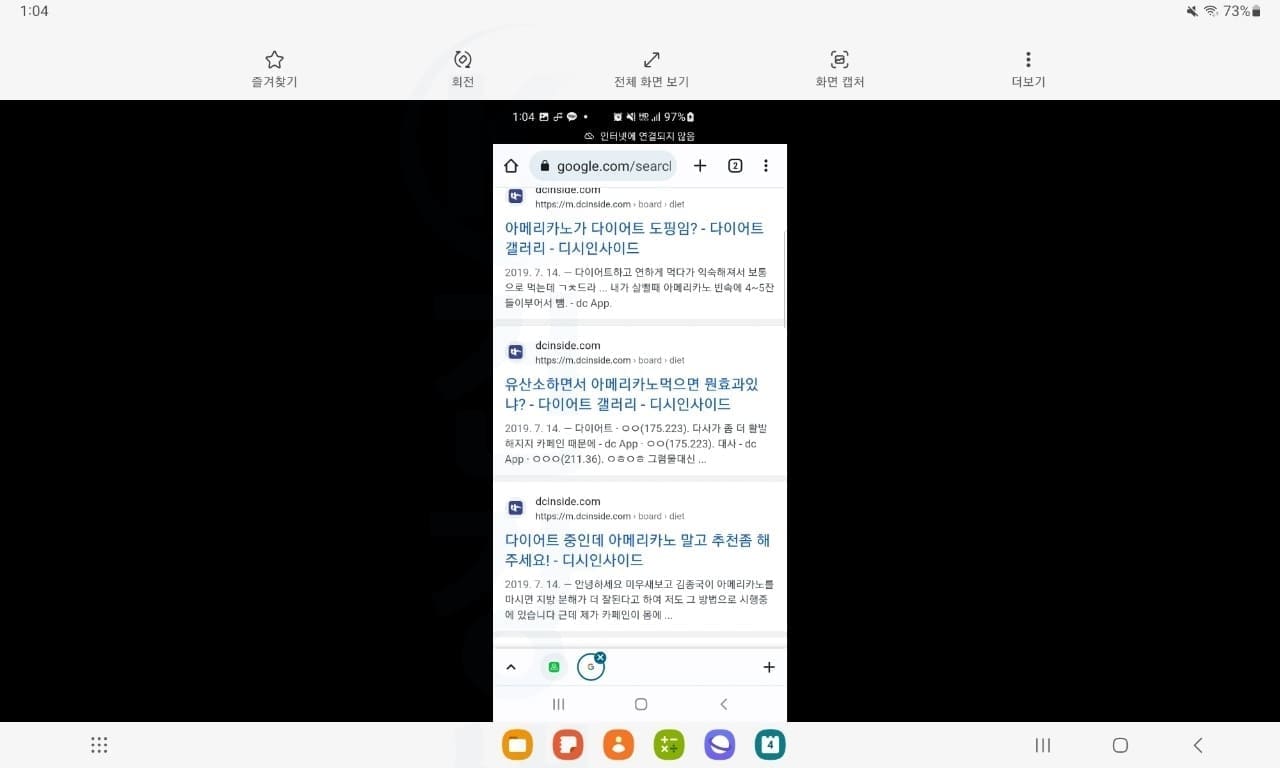This screenshot has height=768, width=1280.
Task: Open result 아메리카노가 다이어트 도핑임?
Action: (634, 238)
